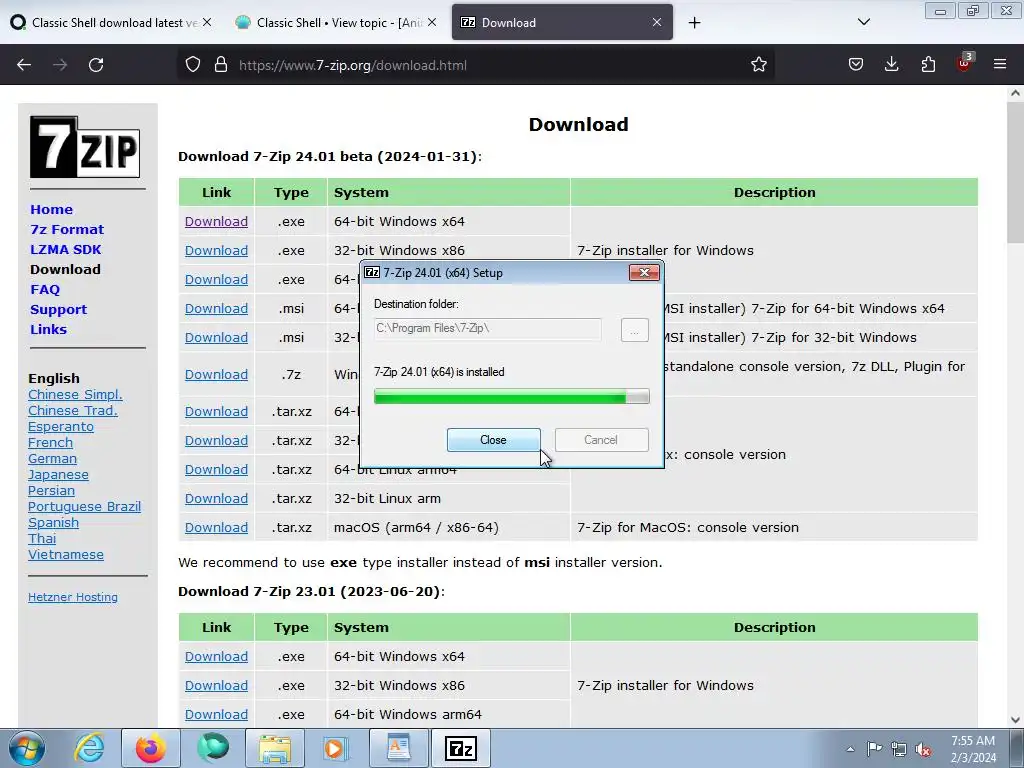Open uBlock Origin extension icon
The height and width of the screenshot is (768, 1024).
click(x=965, y=63)
